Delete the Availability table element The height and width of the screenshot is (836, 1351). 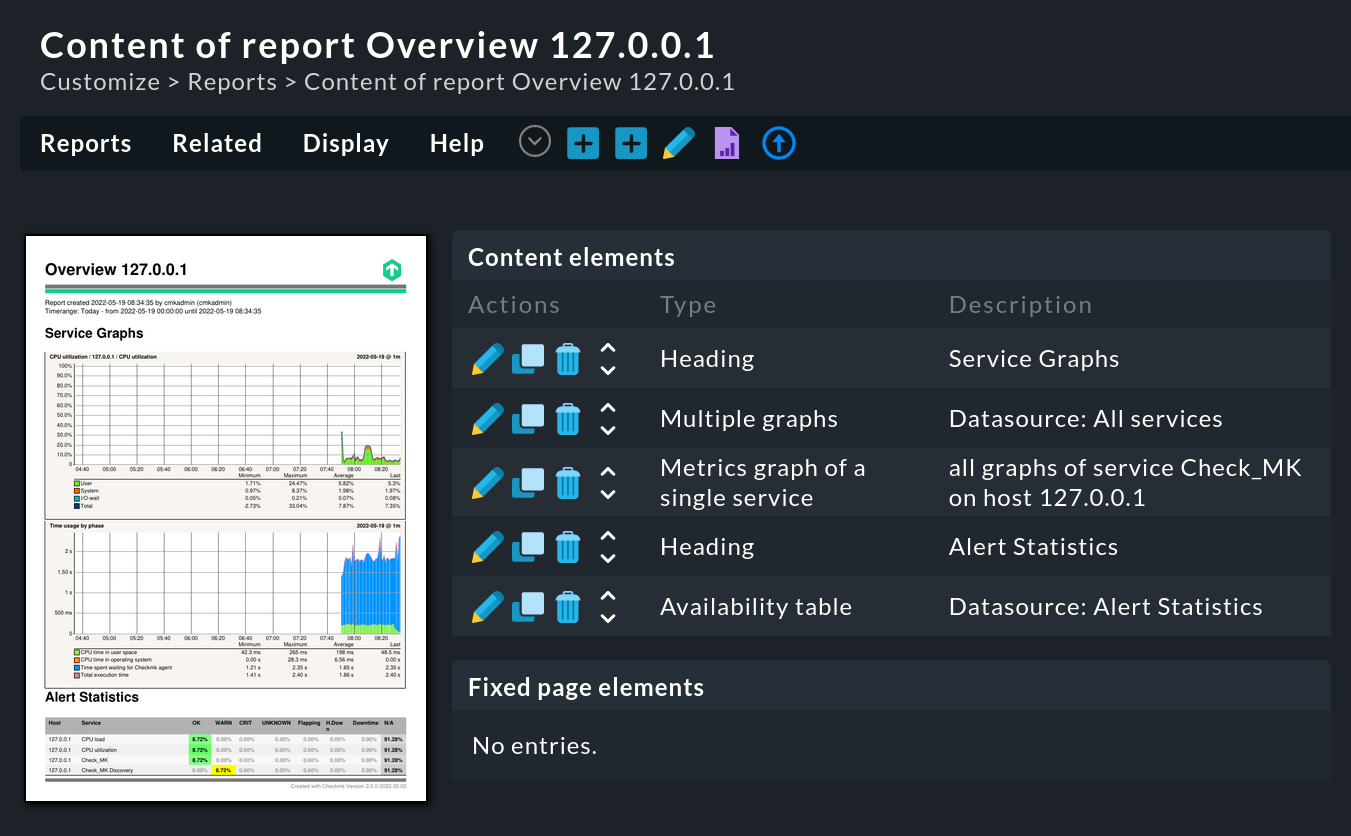click(x=568, y=607)
